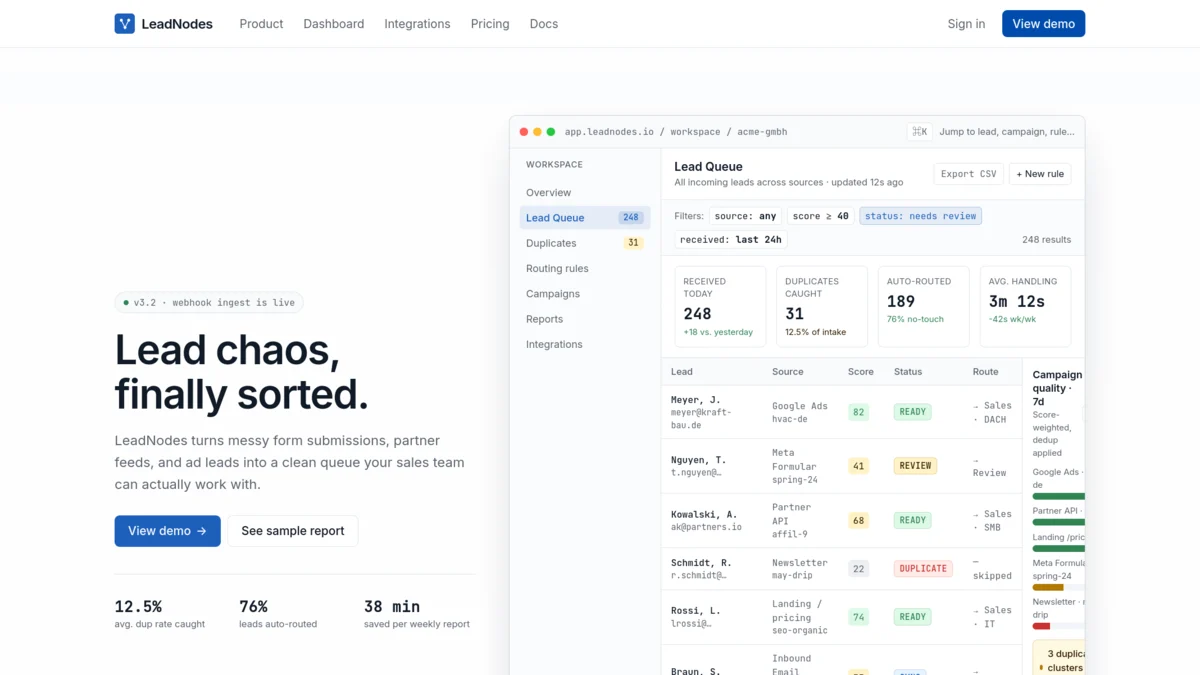This screenshot has height=675, width=1200.
Task: Click the + New rule button
Action: click(1040, 174)
